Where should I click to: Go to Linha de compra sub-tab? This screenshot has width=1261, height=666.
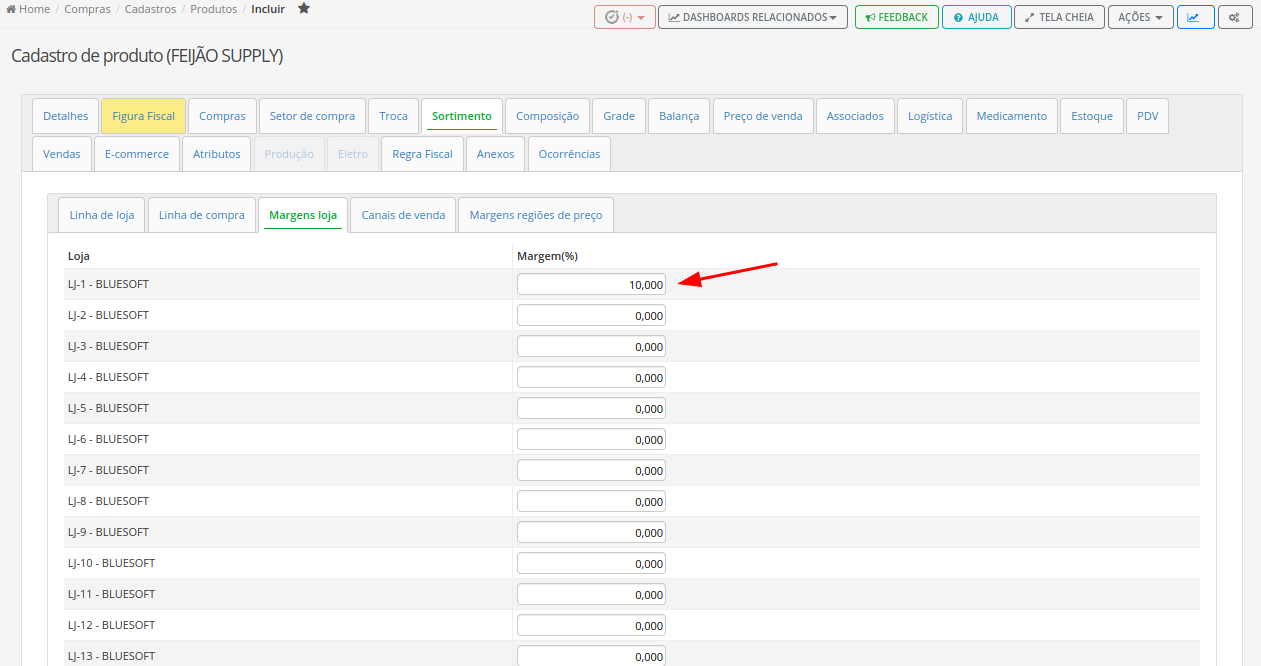click(x=201, y=215)
